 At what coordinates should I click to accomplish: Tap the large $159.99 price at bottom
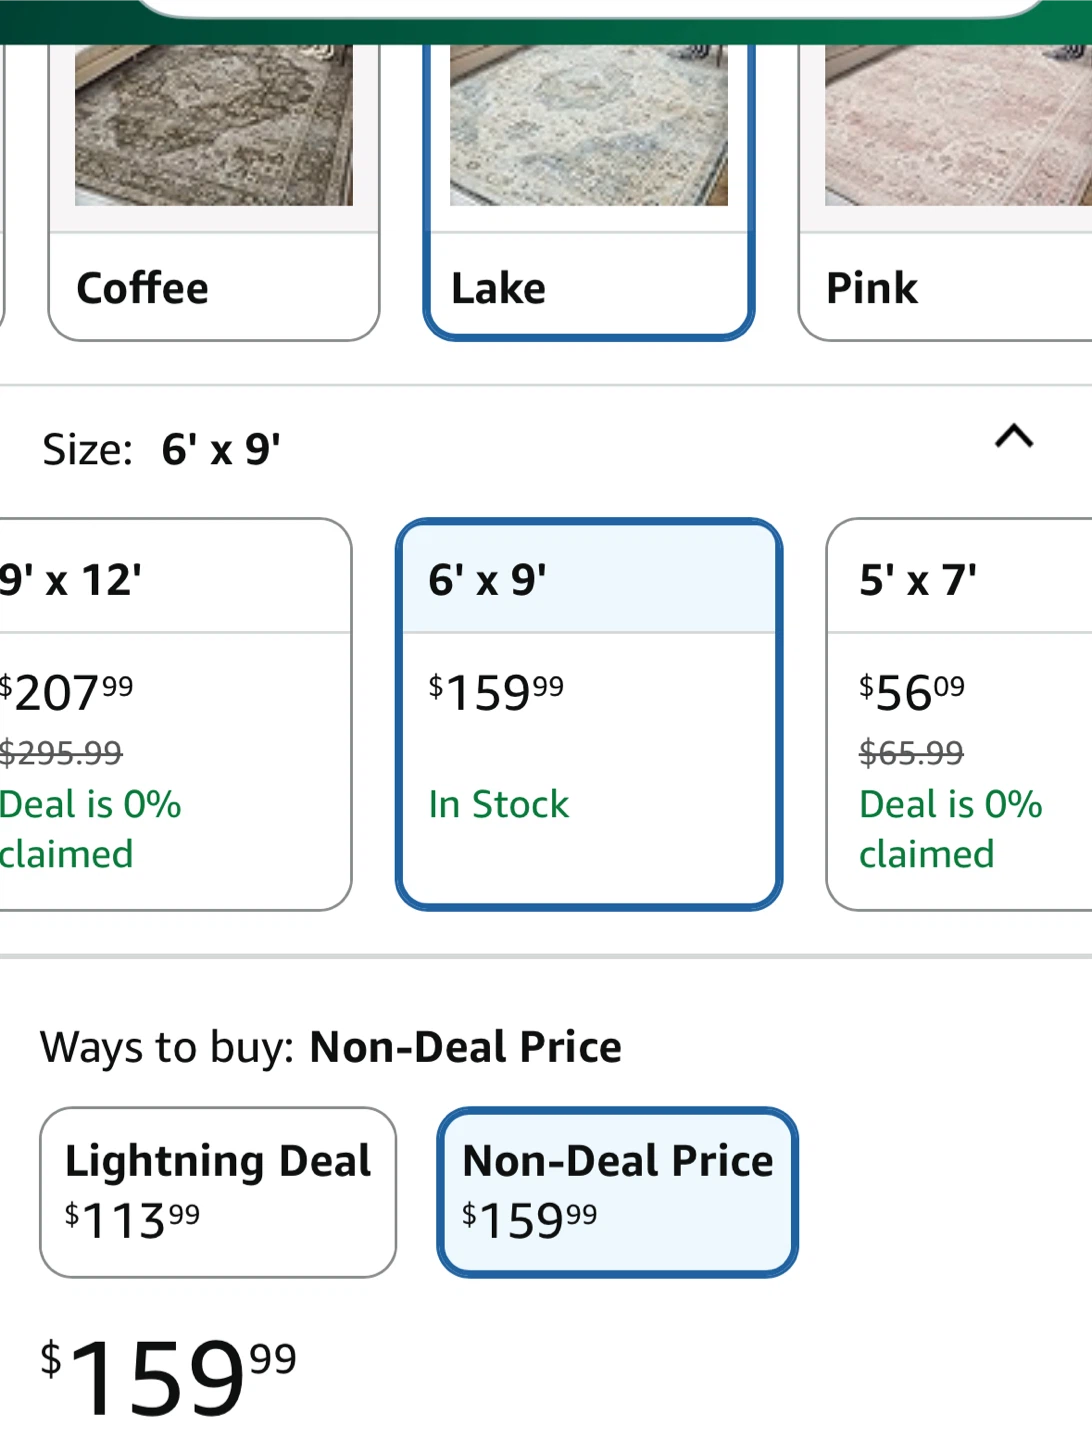pos(168,1377)
